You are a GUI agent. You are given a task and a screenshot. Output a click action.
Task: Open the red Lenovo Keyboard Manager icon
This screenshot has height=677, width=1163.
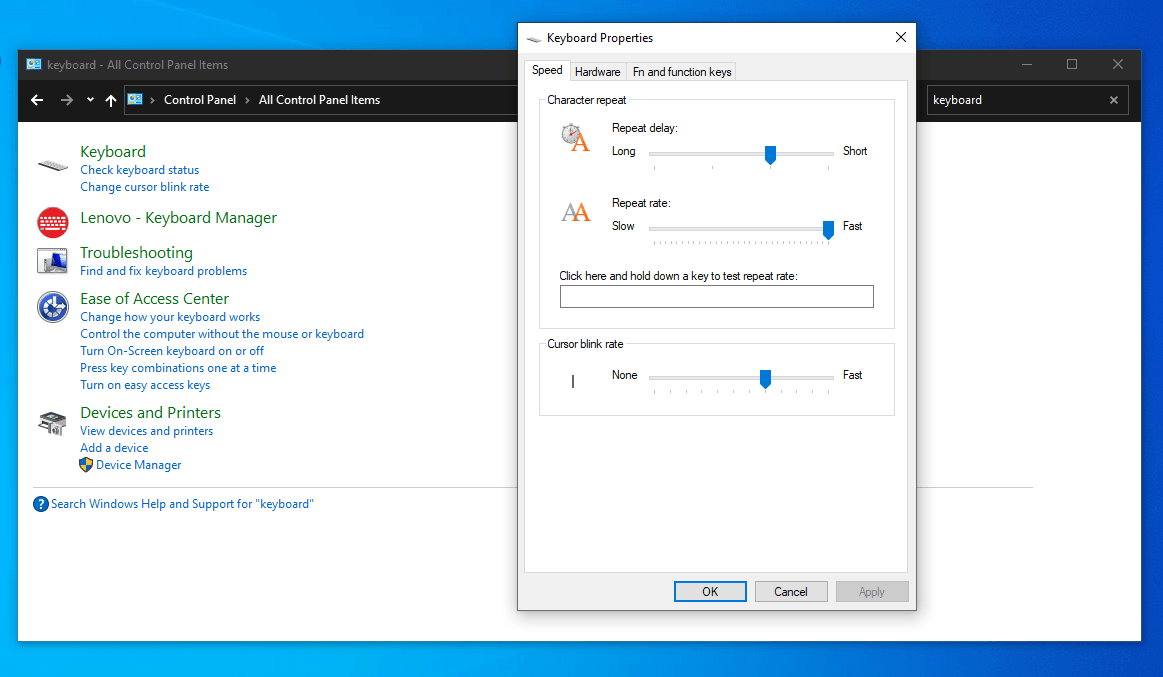pos(52,222)
